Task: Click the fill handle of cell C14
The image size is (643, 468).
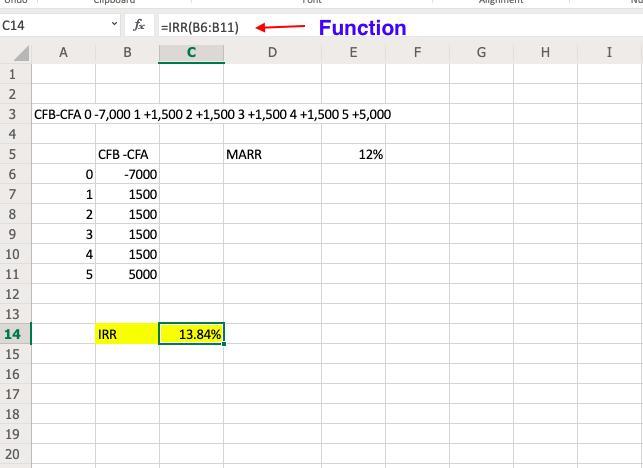Action: (x=224, y=344)
